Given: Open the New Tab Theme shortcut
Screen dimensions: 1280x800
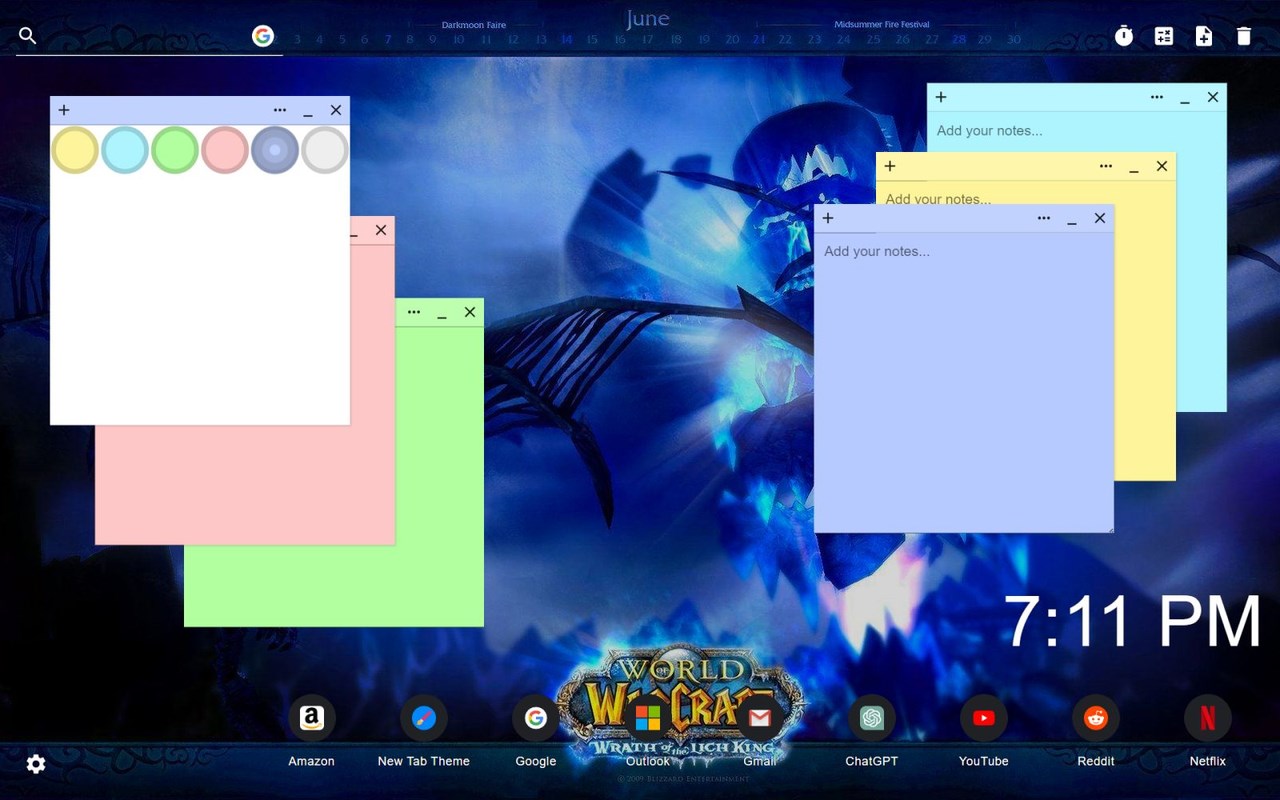Looking at the screenshot, I should click(x=424, y=718).
